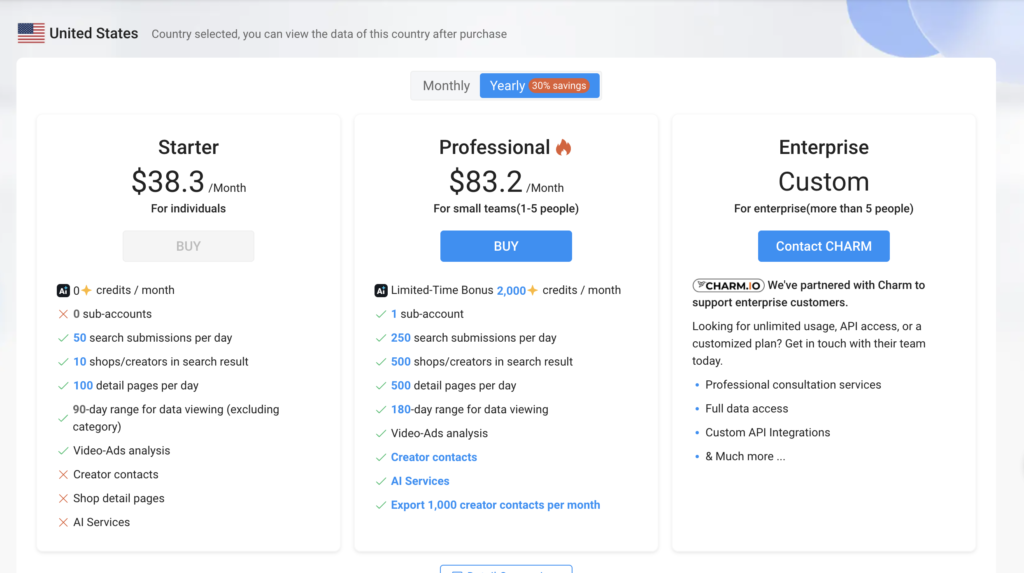Screen dimensions: 1024x573
Task: Select the United States country label
Action: click(x=93, y=33)
